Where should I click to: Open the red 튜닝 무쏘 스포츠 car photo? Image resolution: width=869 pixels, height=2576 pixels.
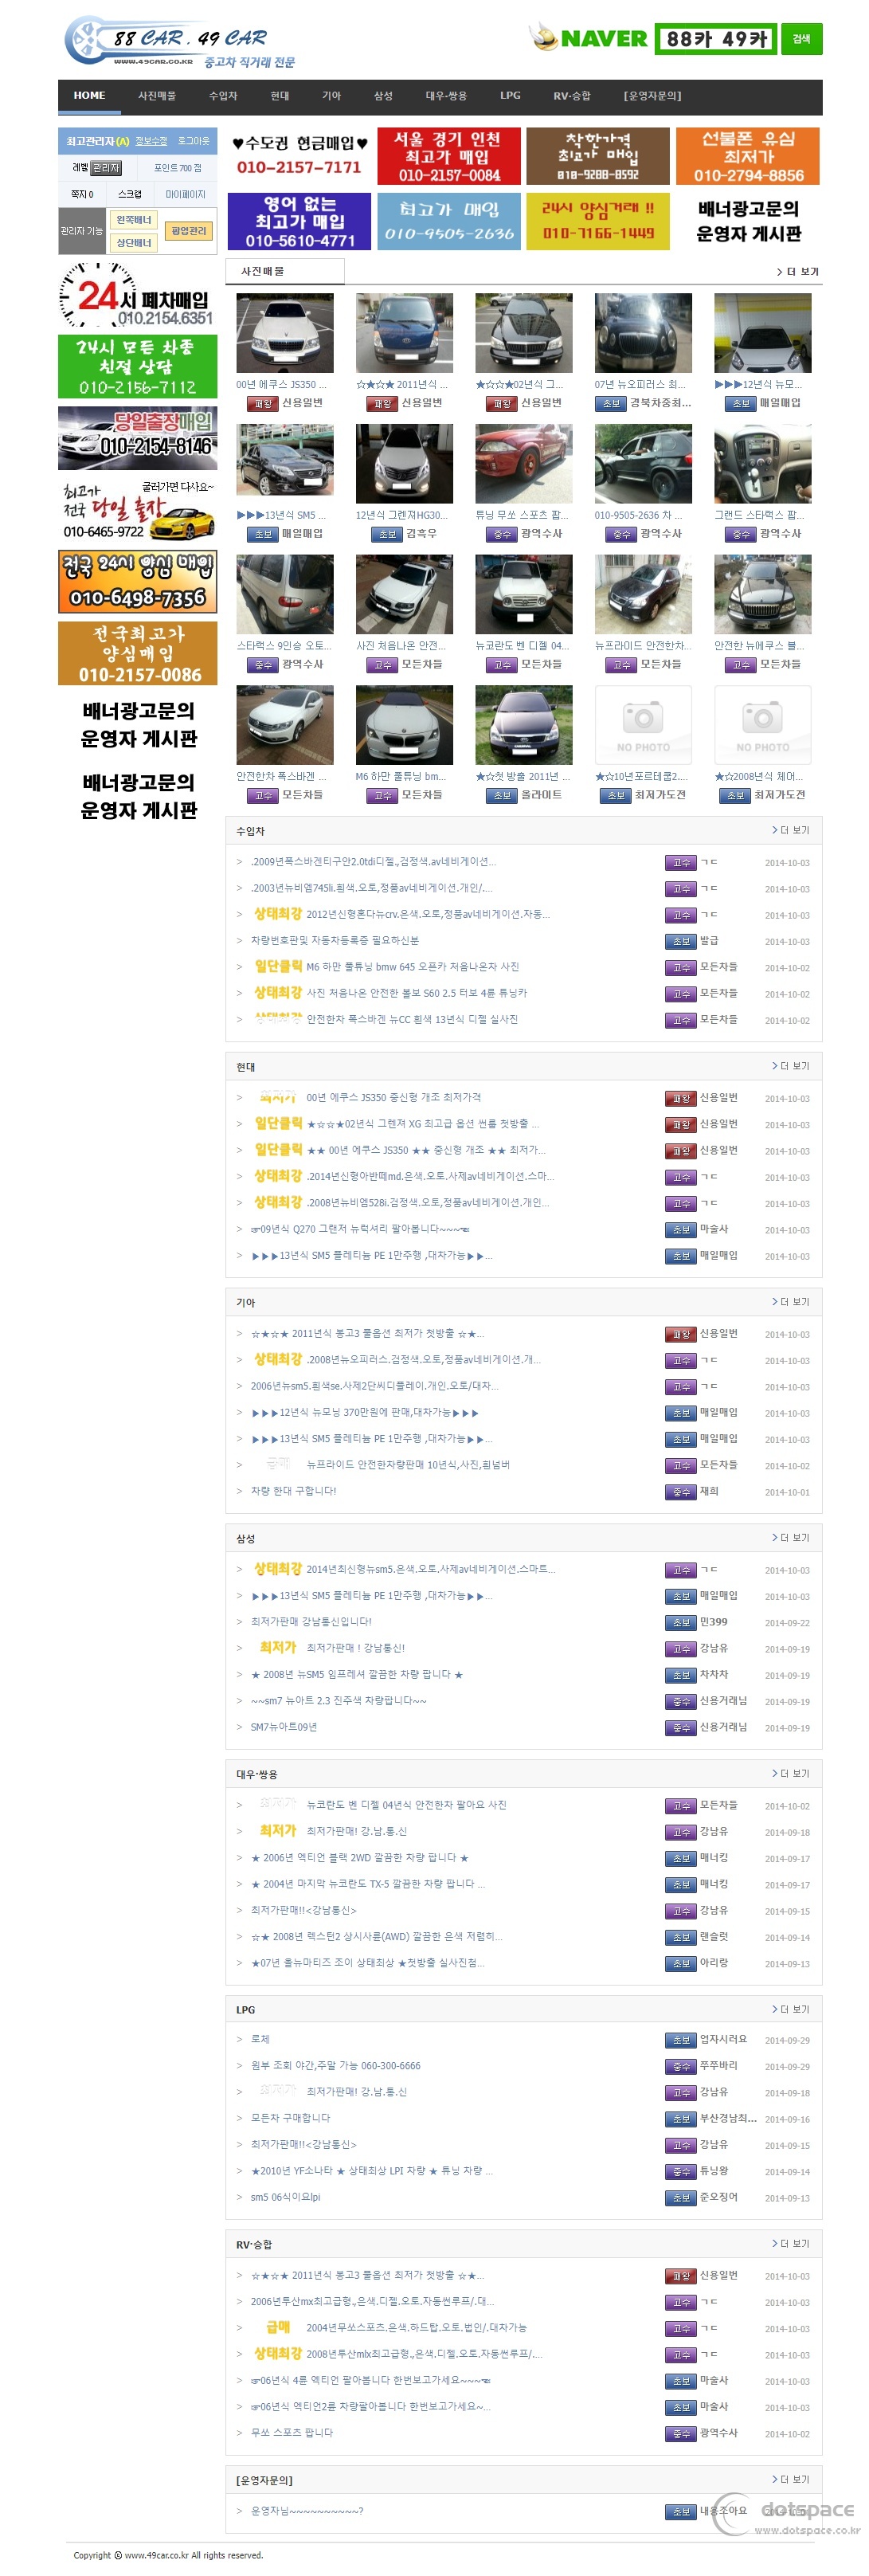click(524, 464)
